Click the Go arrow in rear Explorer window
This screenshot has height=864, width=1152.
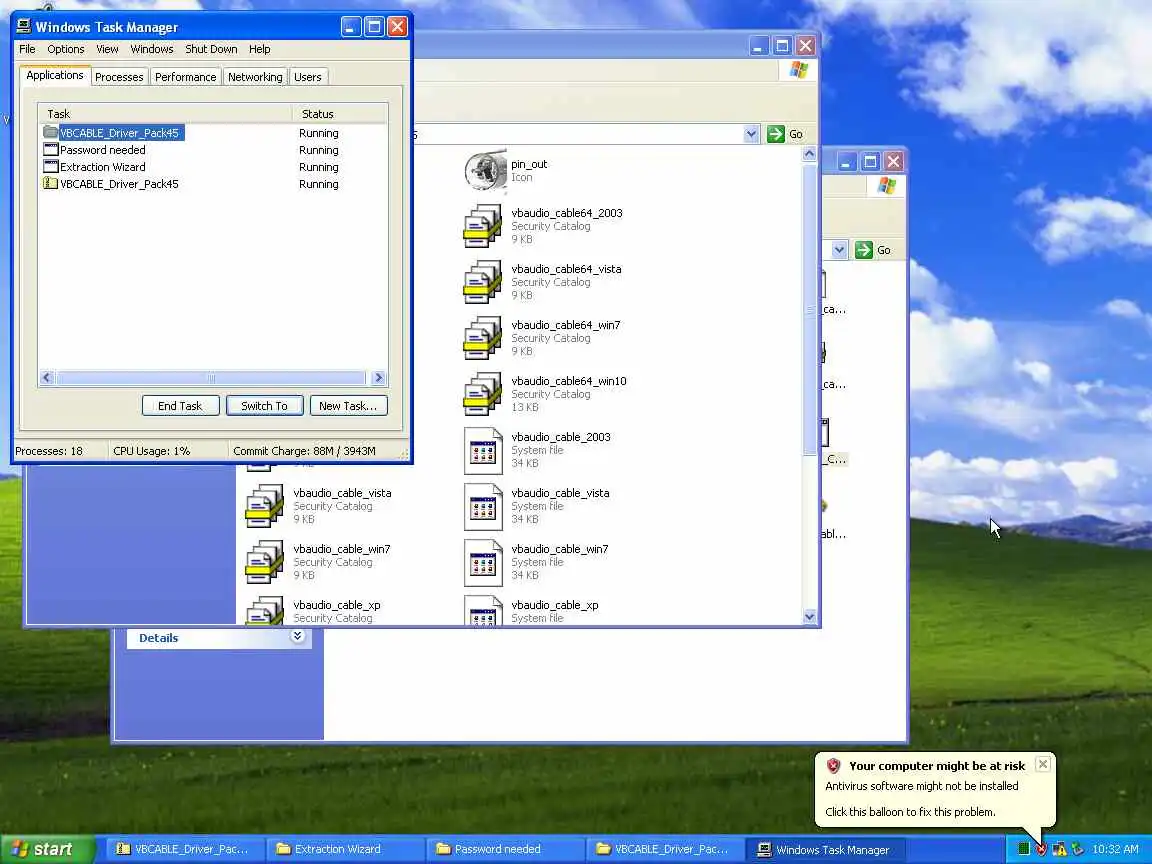(x=864, y=250)
